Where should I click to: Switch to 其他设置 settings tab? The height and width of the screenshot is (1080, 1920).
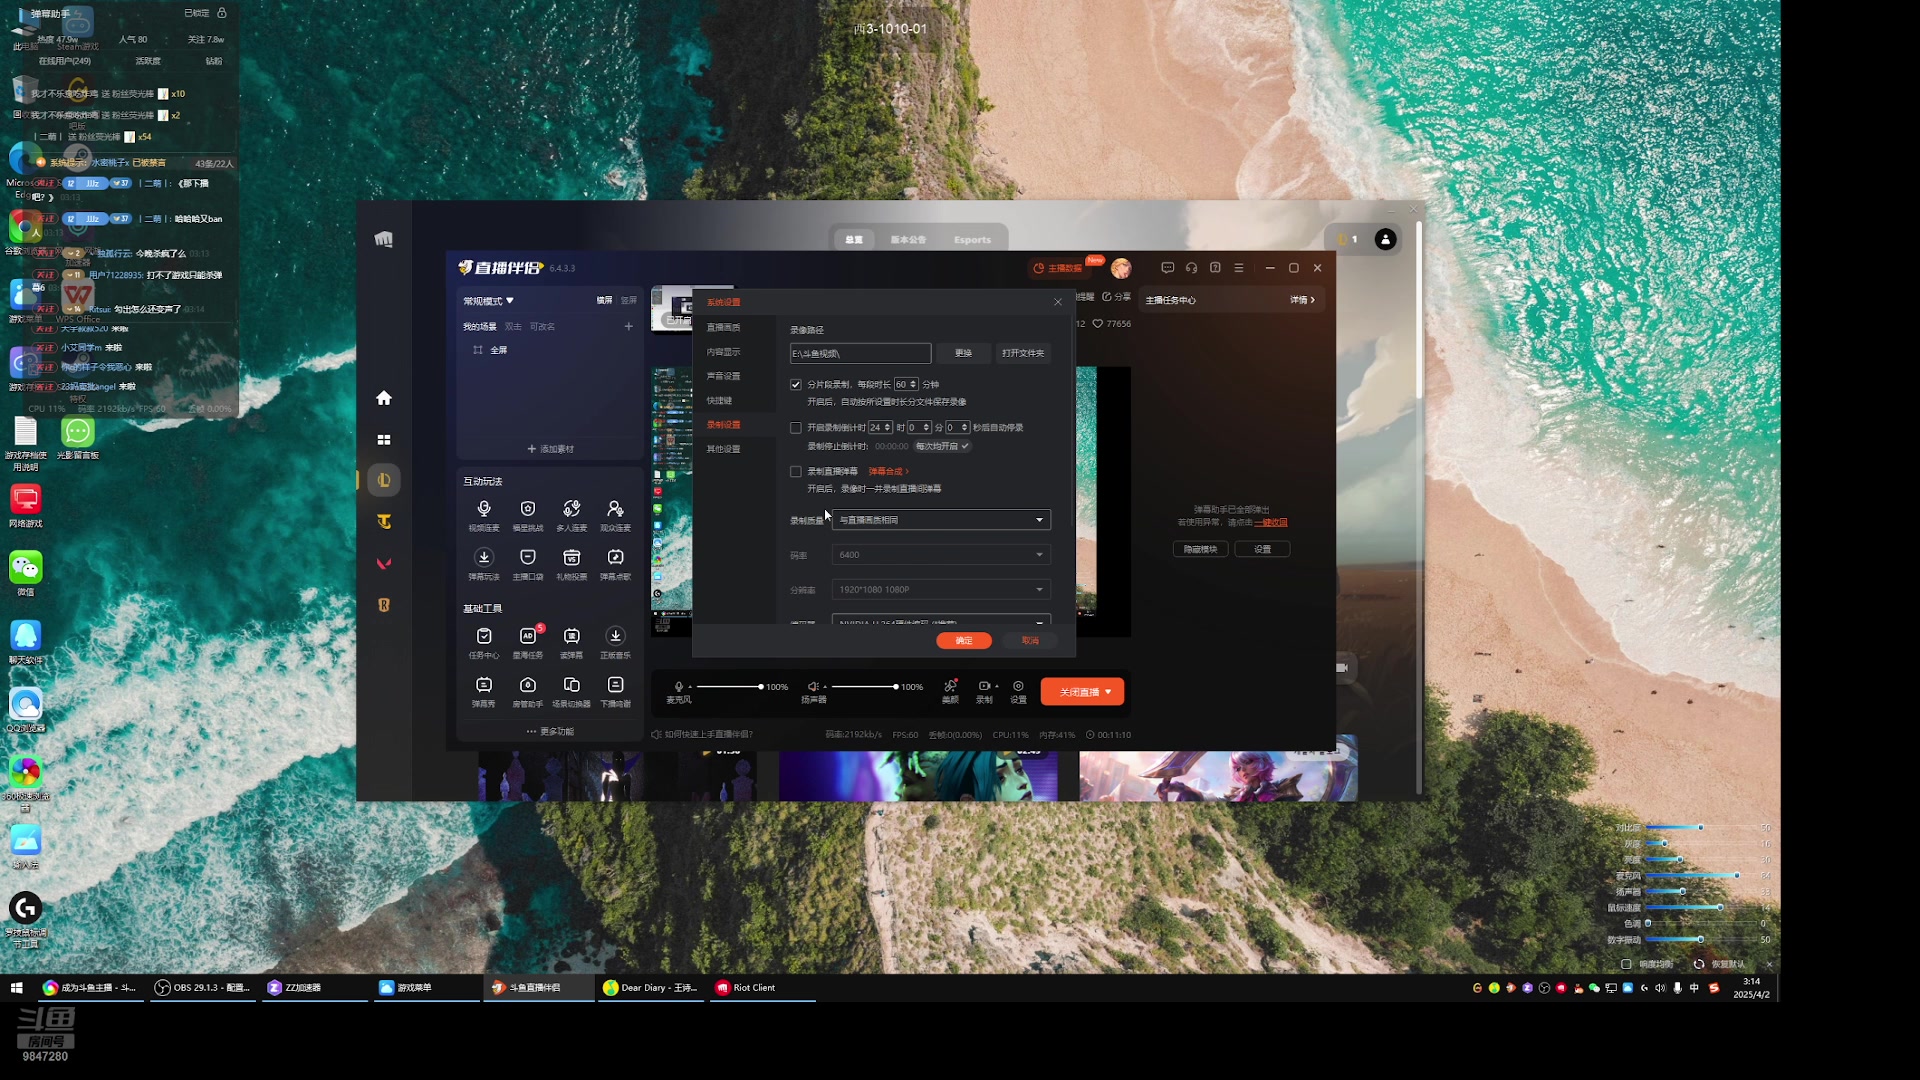724,449
